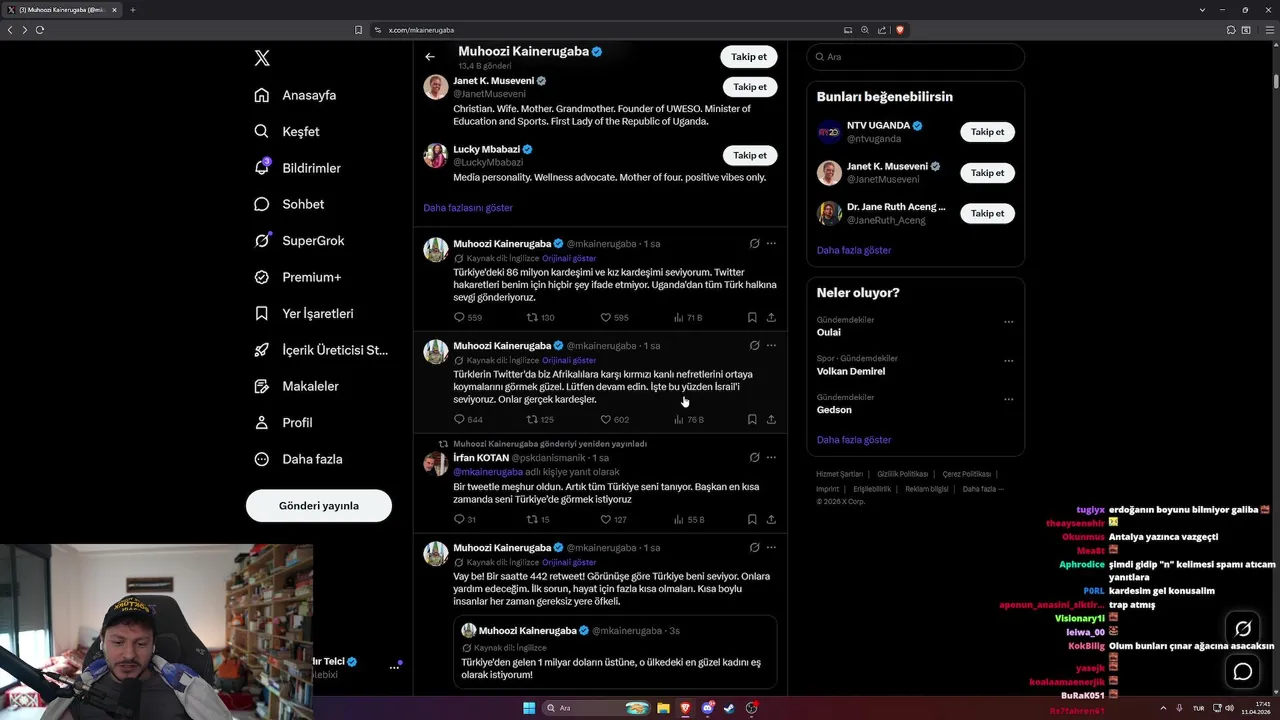The image size is (1280, 720).
Task: View analytics of post with 71 B views
Action: [688, 318]
